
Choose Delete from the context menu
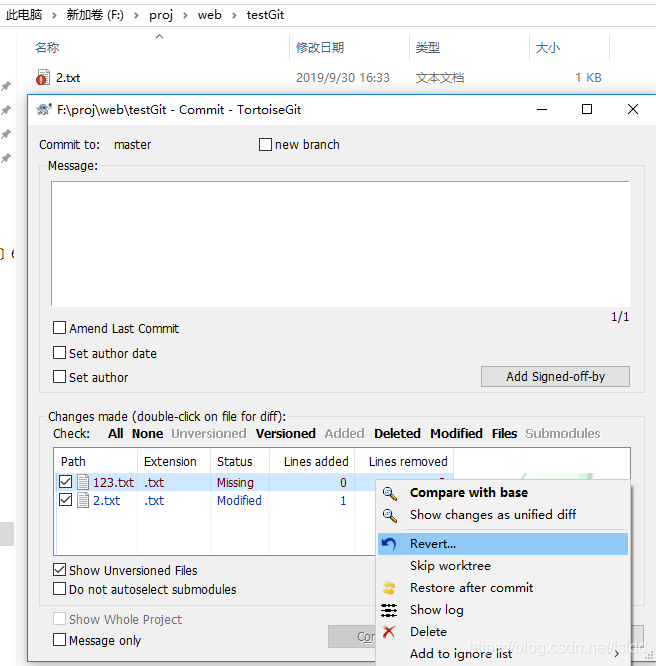[503, 632]
